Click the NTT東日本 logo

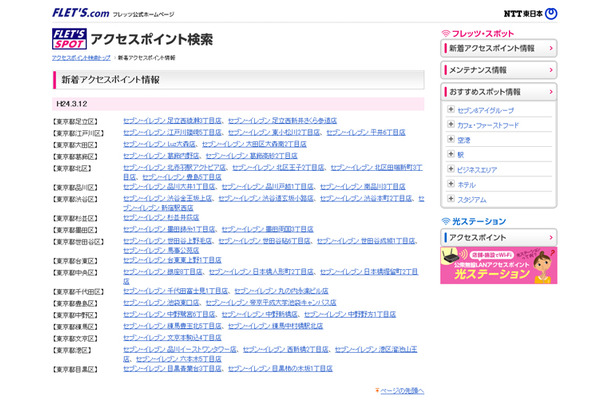(531, 14)
